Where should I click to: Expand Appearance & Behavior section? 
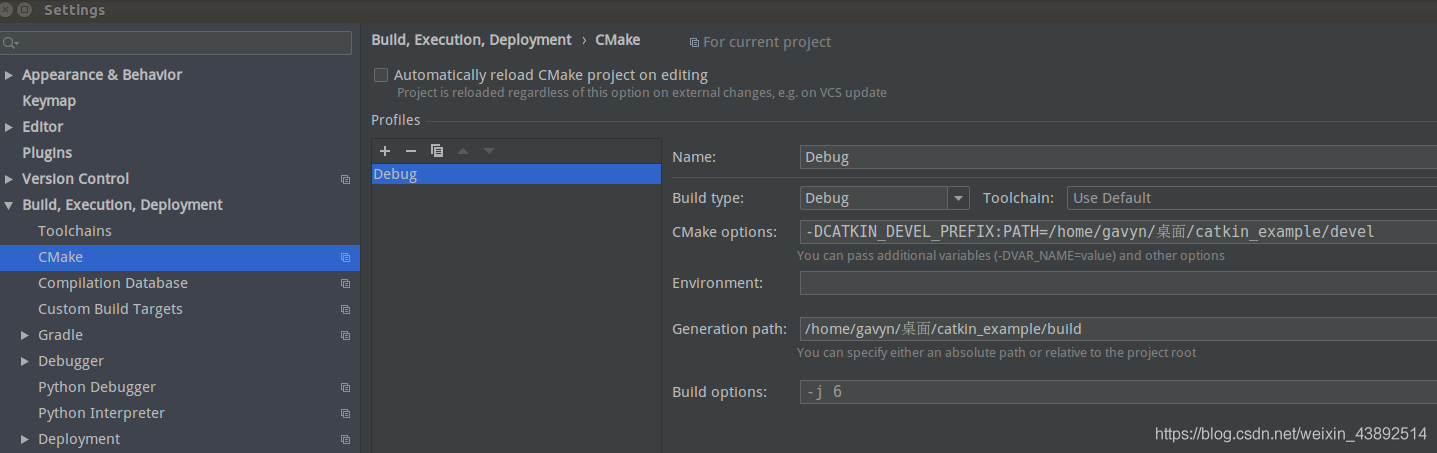[9, 75]
